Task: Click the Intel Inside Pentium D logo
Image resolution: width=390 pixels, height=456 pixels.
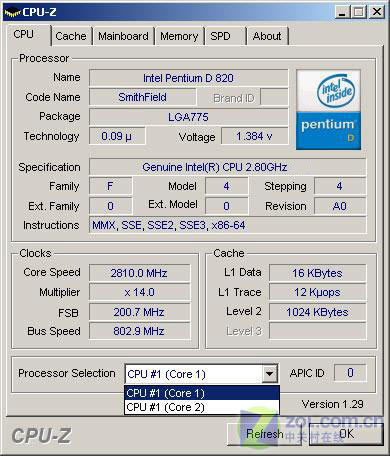Action: [x=328, y=110]
